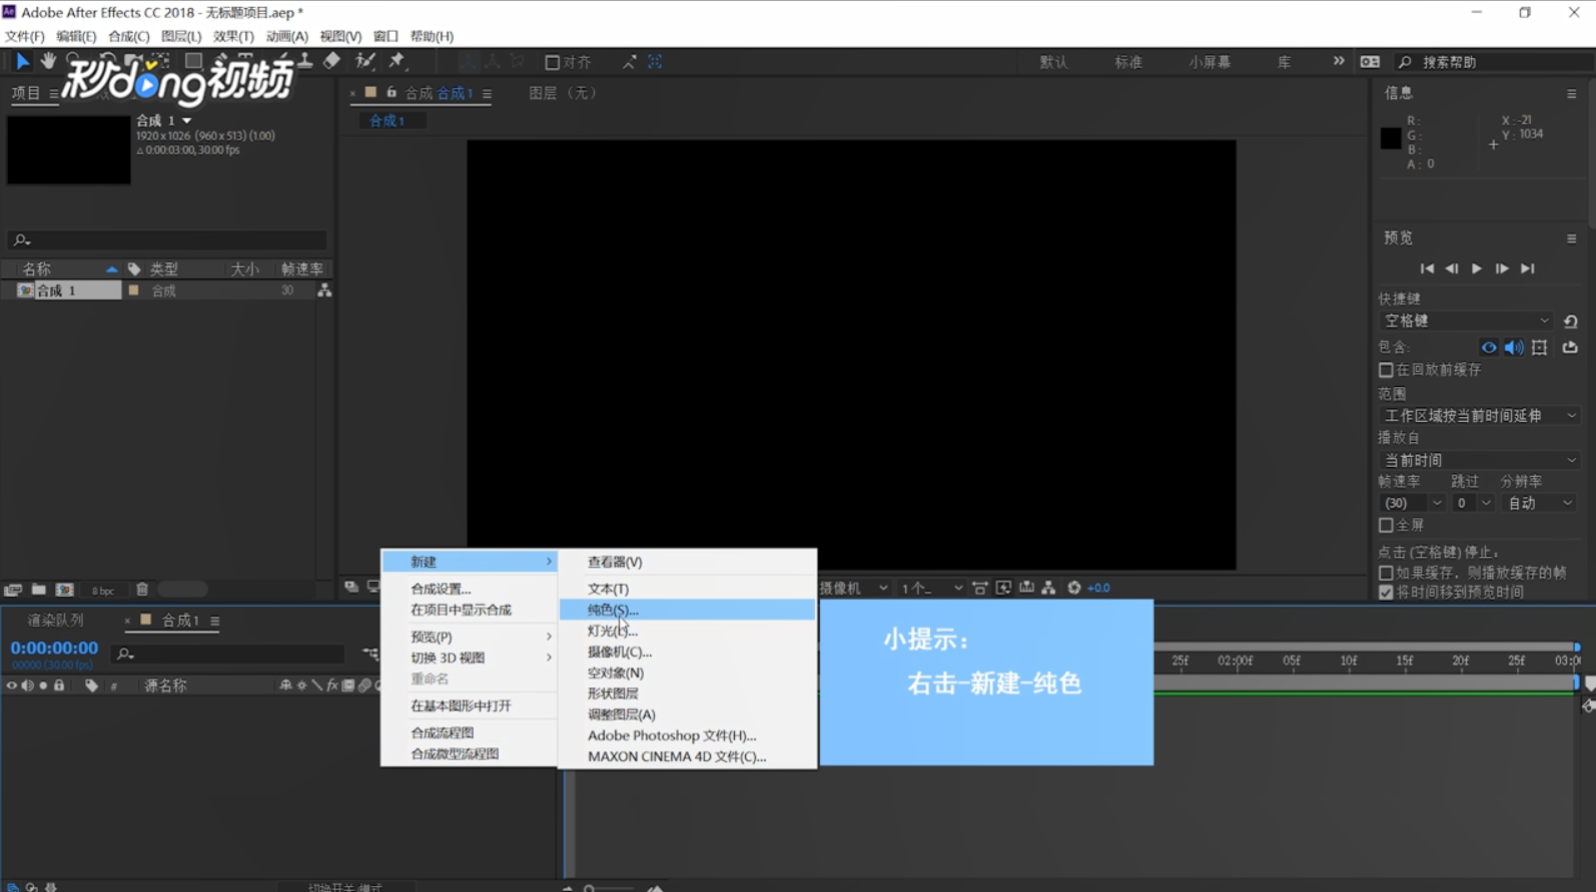Open the 效果(T) menu in menu bar
The width and height of the screenshot is (1596, 892).
tap(233, 36)
